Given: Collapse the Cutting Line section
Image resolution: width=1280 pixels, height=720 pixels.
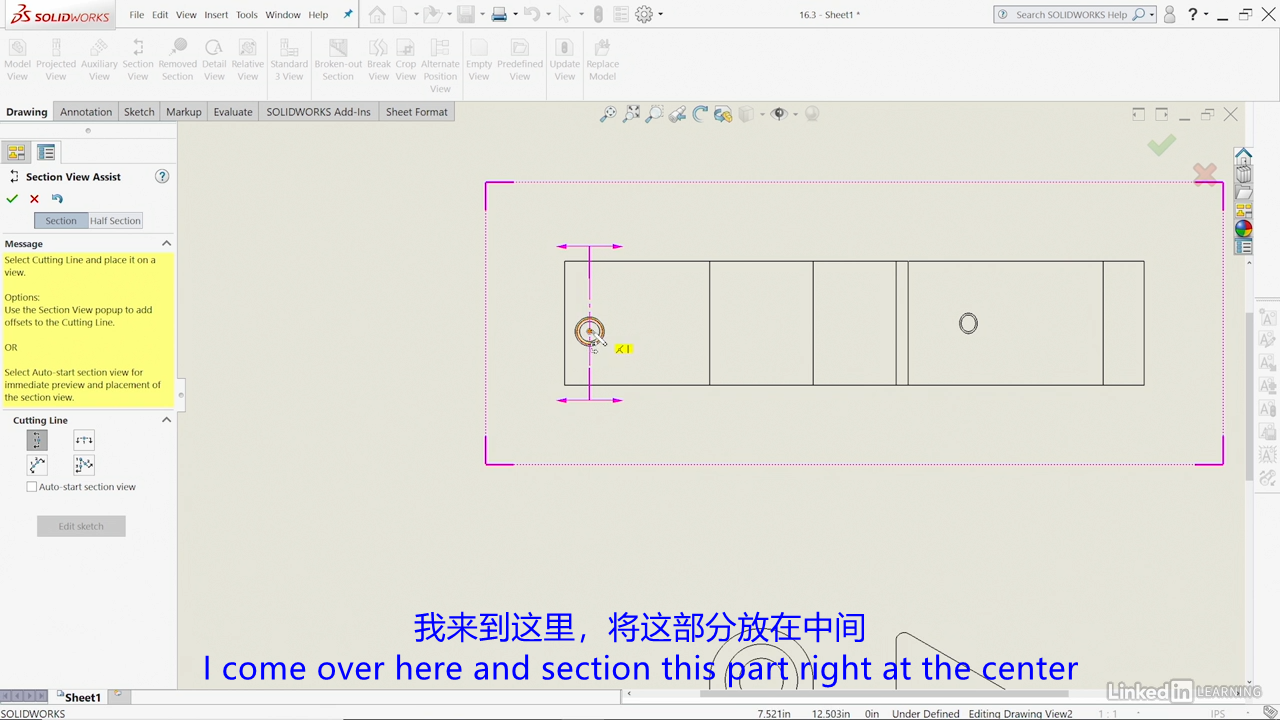Looking at the screenshot, I should [166, 420].
